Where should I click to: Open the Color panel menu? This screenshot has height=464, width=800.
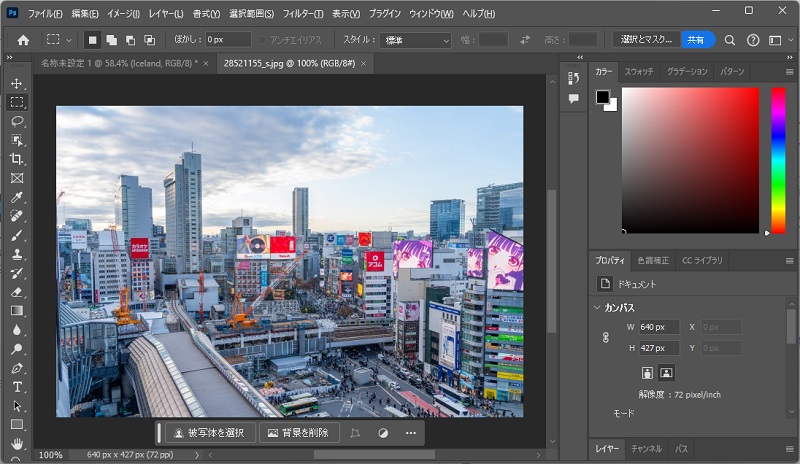click(789, 72)
